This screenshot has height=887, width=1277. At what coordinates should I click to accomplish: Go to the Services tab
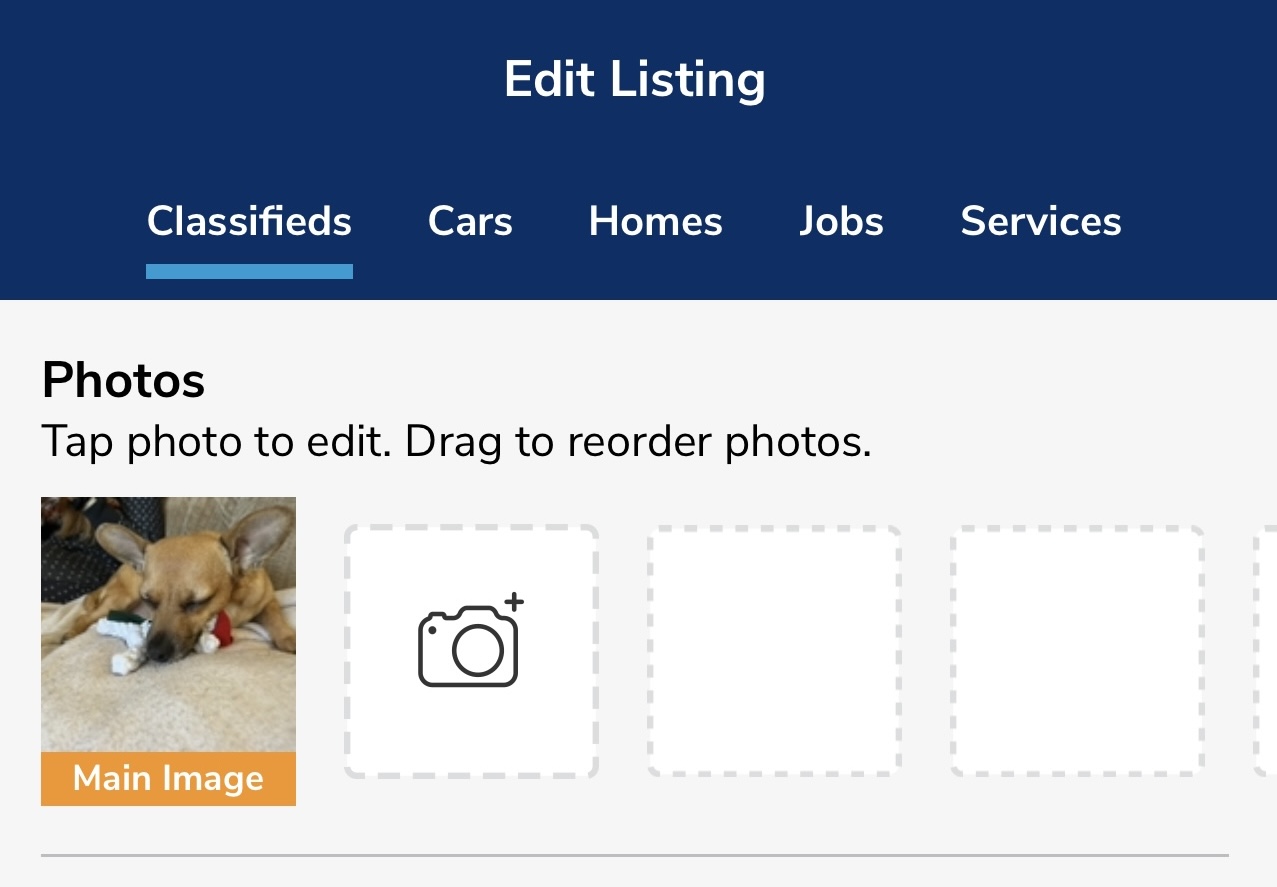tap(1041, 221)
